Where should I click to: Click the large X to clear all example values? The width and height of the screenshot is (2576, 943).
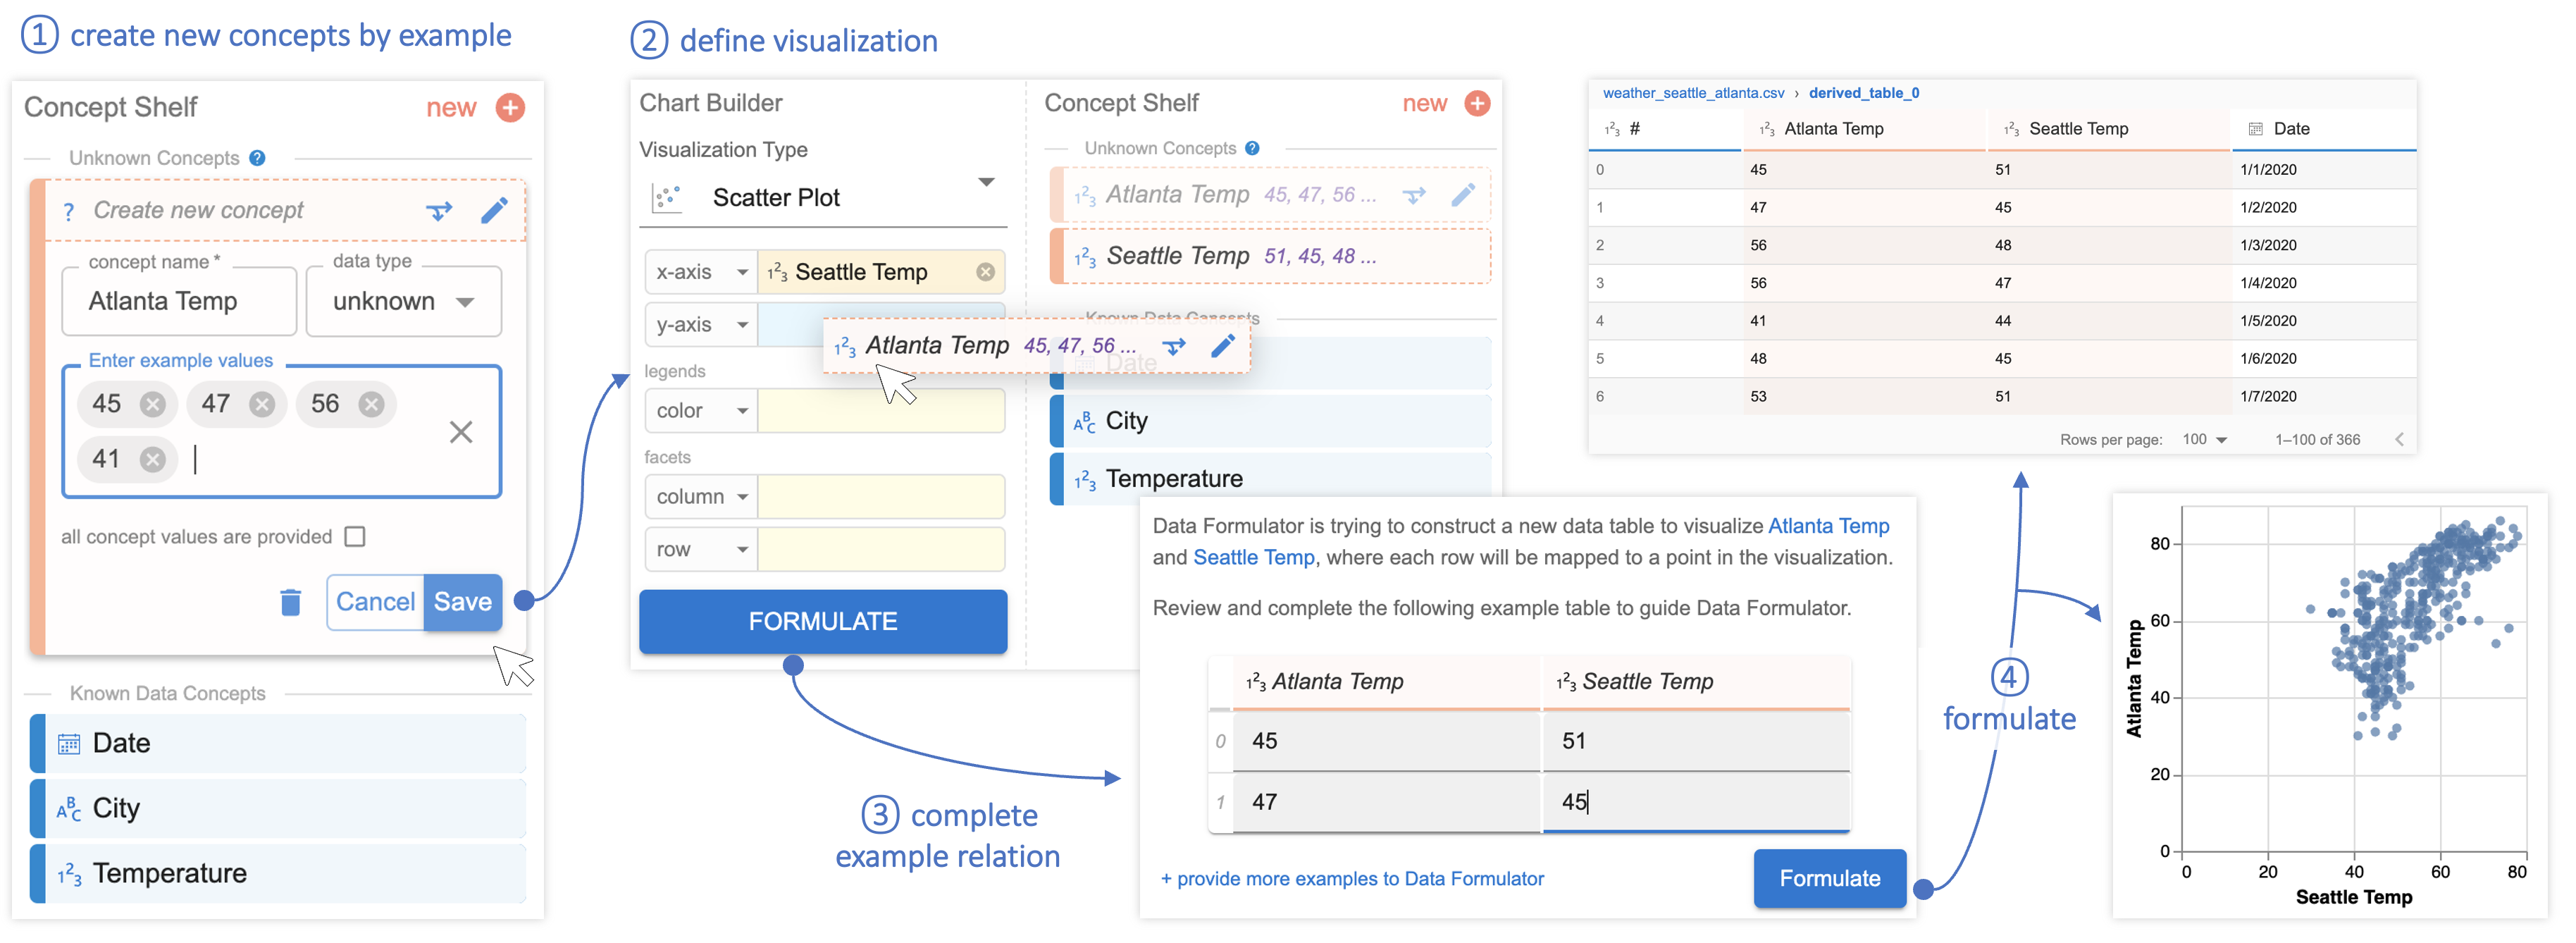(x=461, y=432)
